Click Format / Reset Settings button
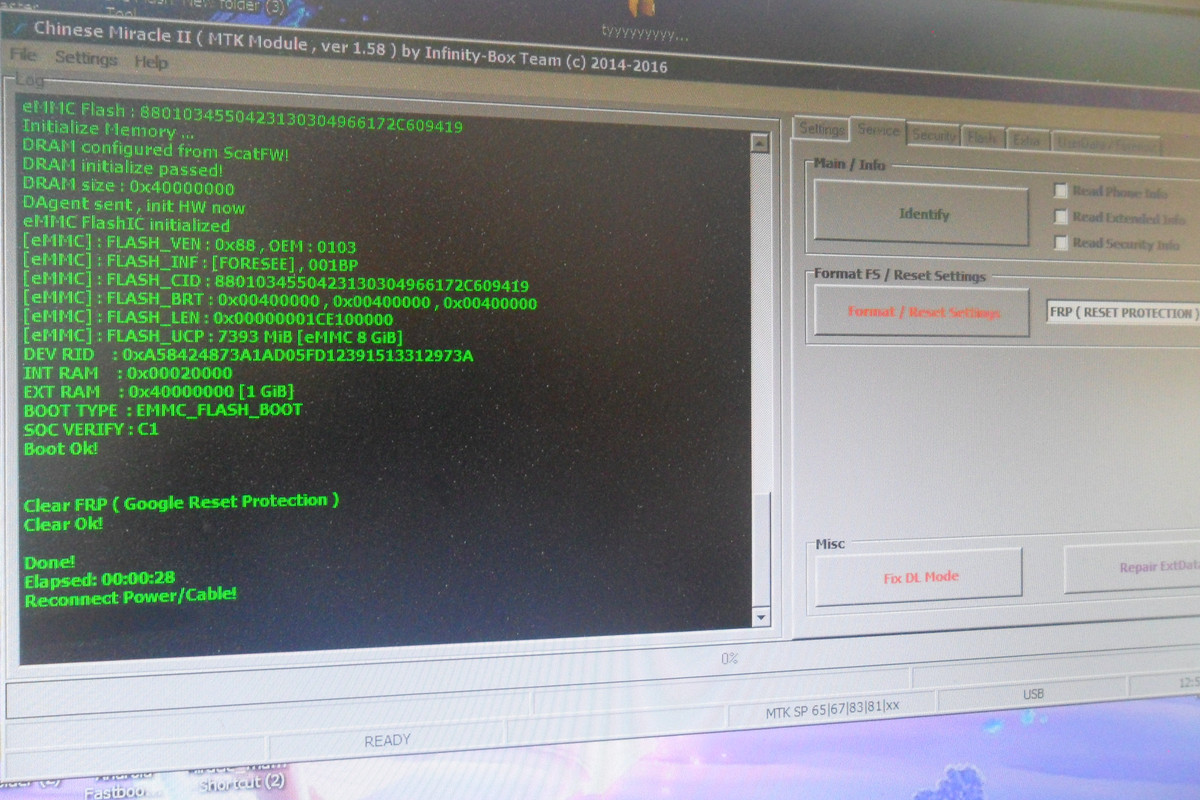The width and height of the screenshot is (1200, 800). click(x=922, y=312)
